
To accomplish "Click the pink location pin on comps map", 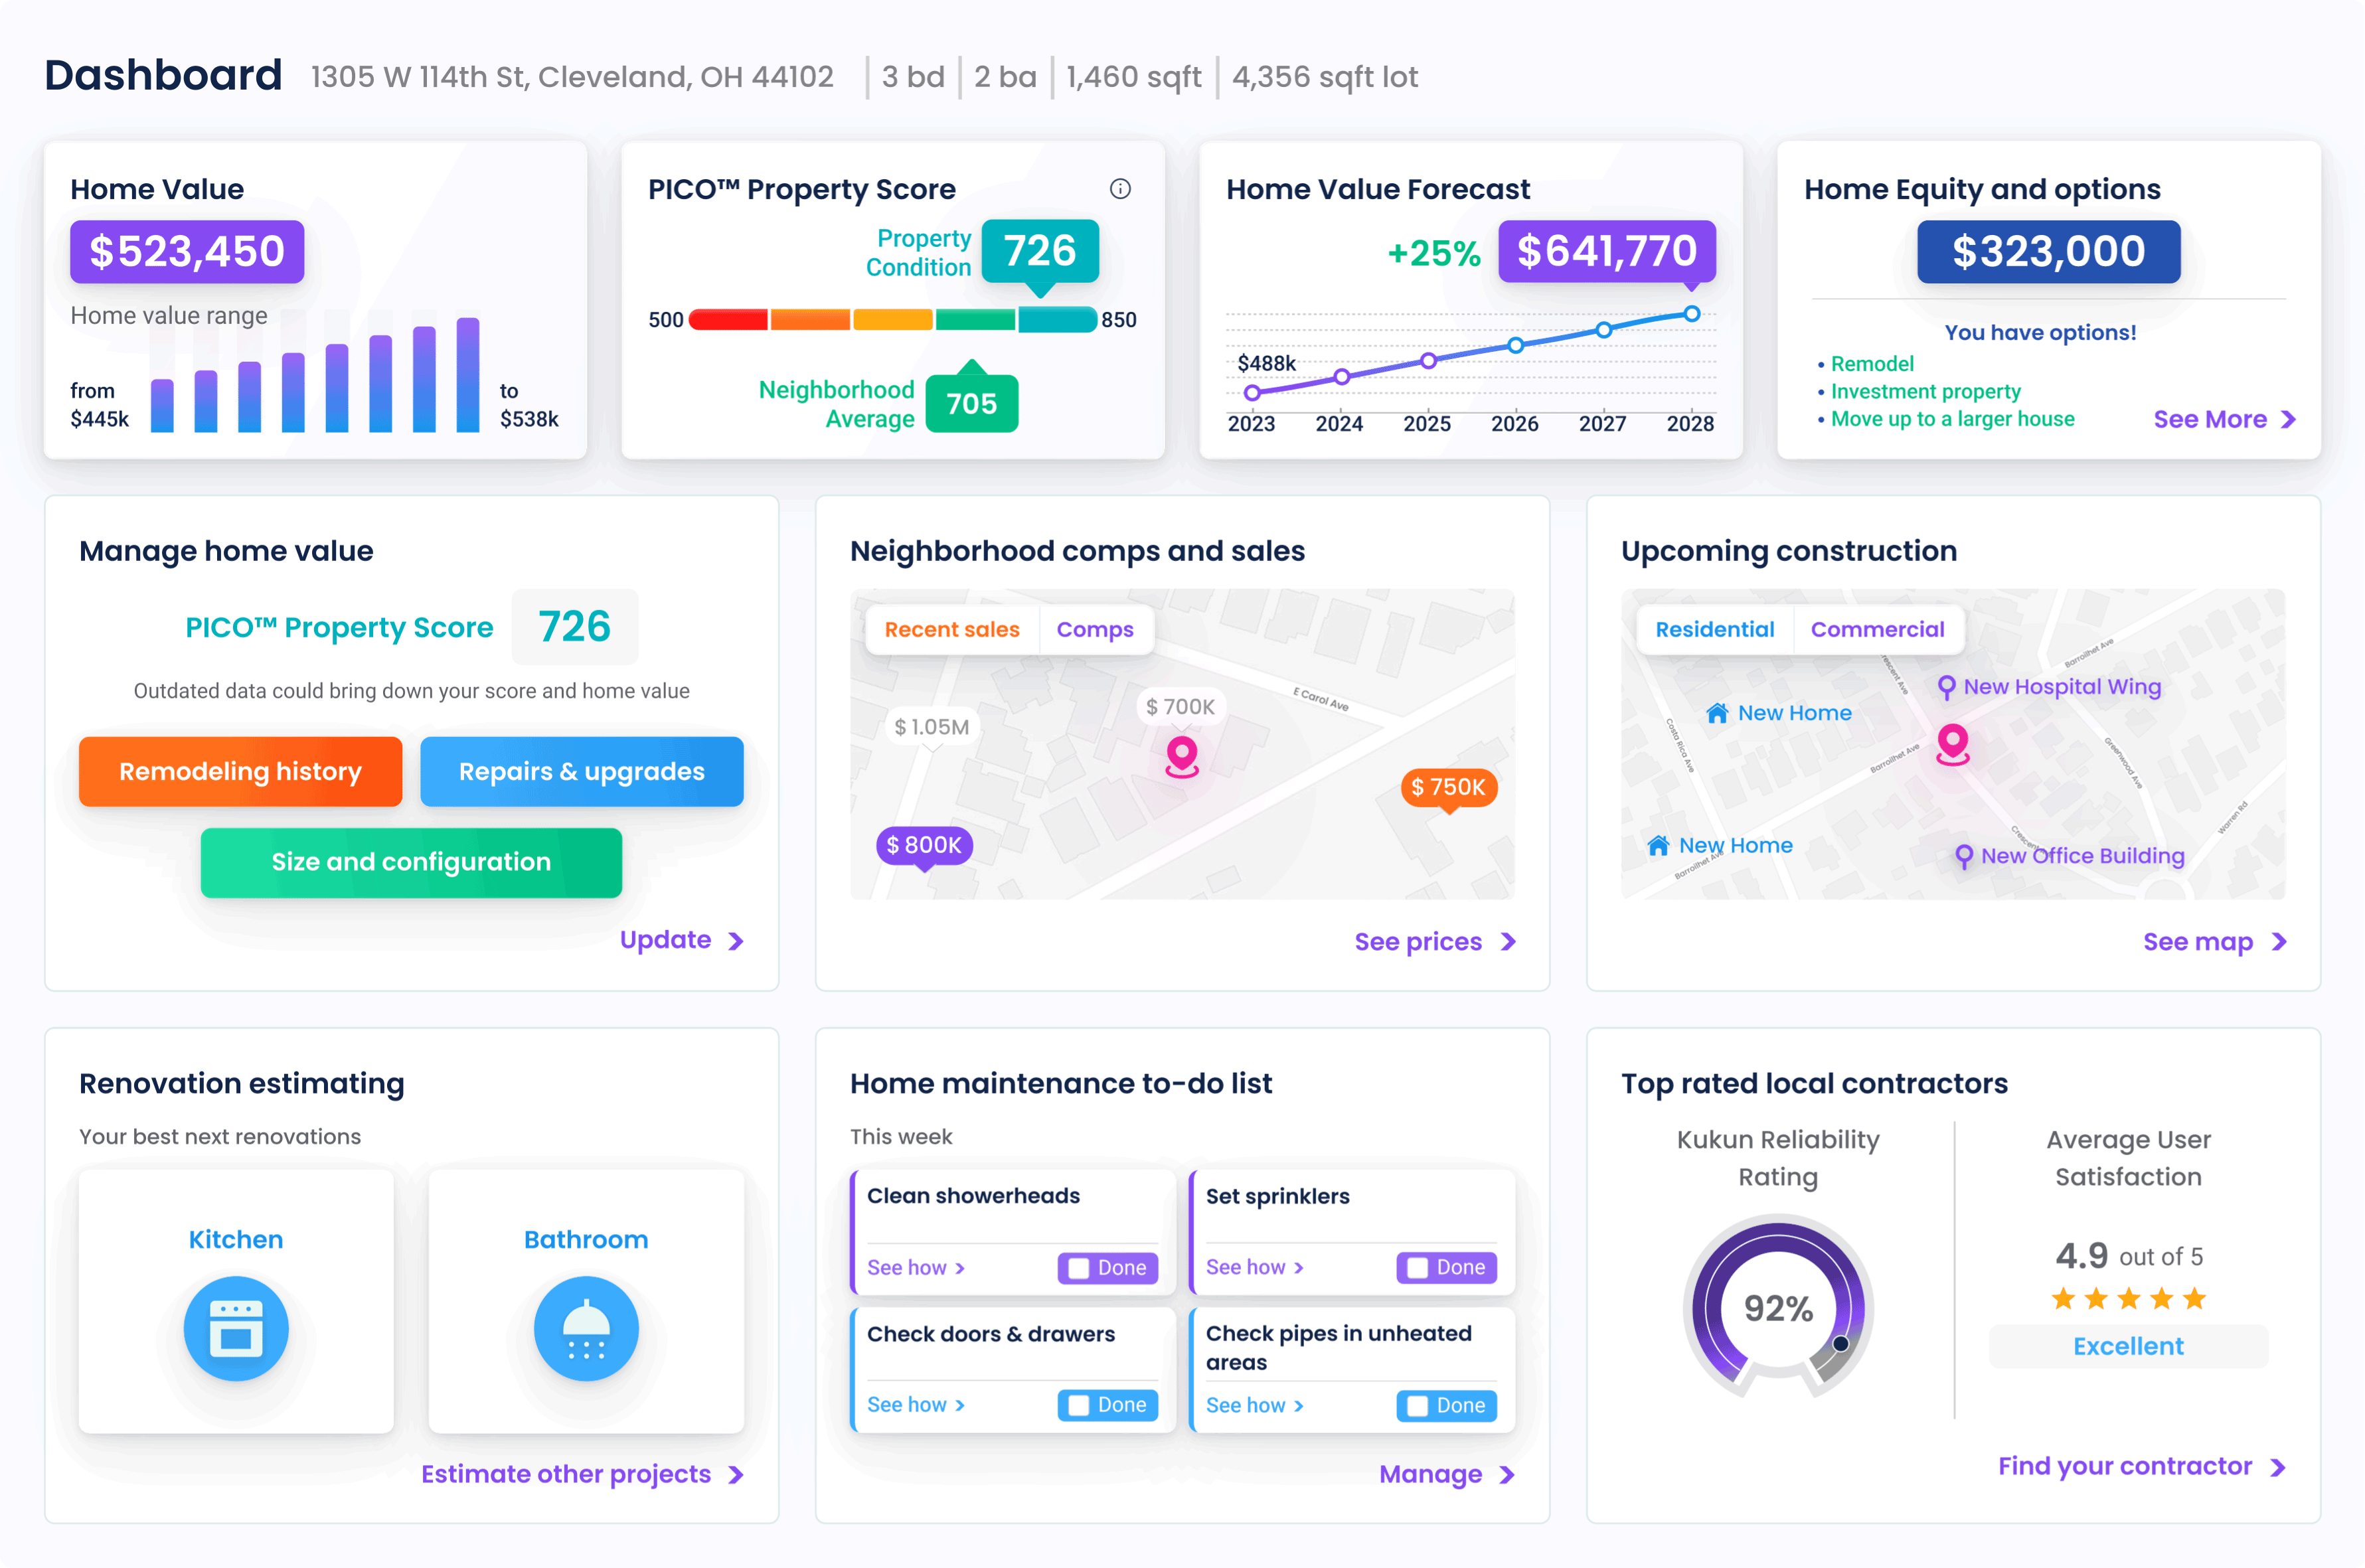I will (1182, 755).
